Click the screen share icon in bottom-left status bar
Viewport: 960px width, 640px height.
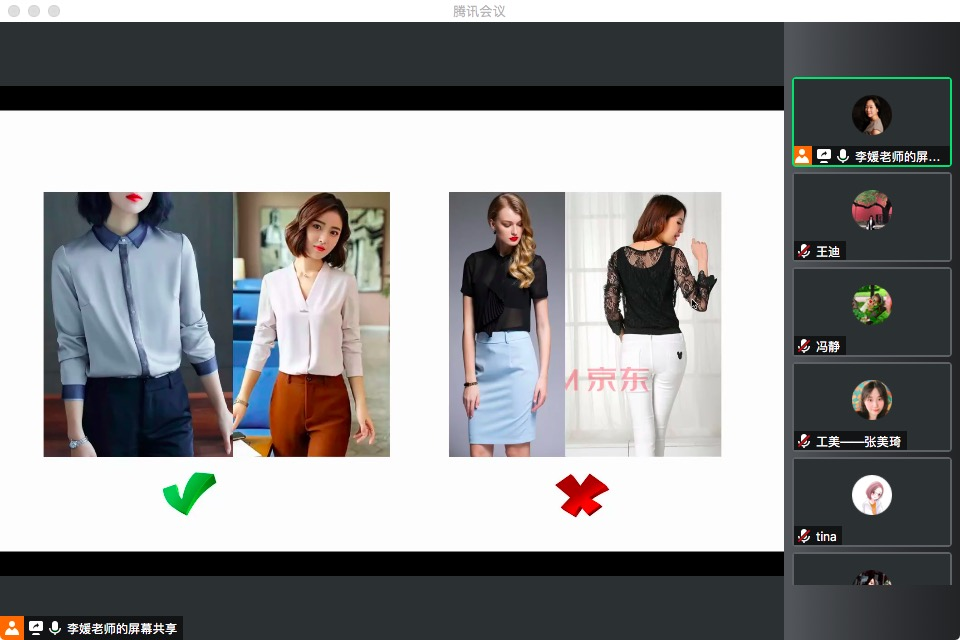pos(36,628)
